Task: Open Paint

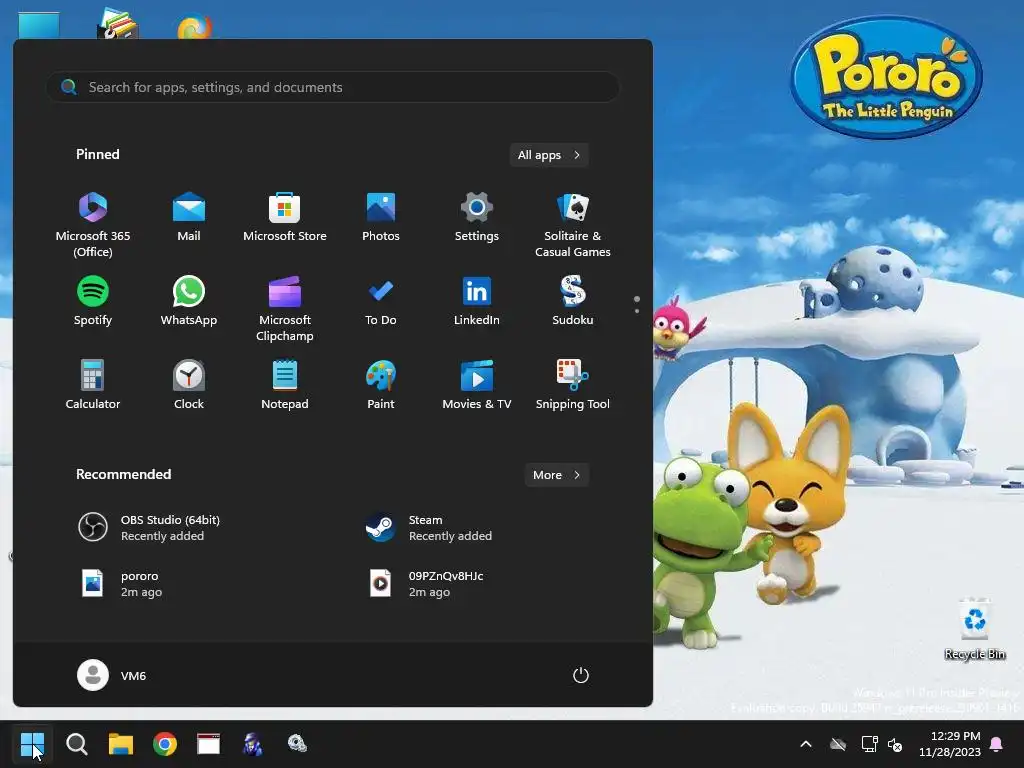Action: coord(381,385)
